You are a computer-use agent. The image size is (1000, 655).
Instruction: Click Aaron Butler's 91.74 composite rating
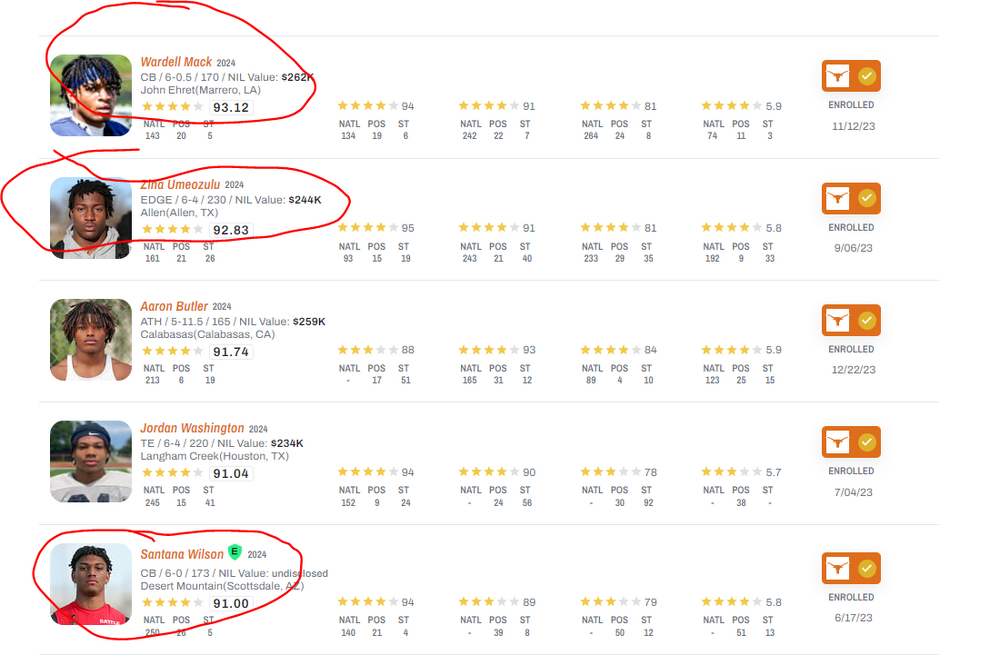click(231, 352)
